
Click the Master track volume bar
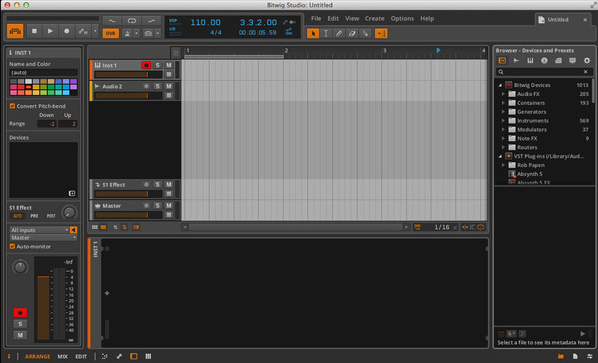tap(129, 215)
